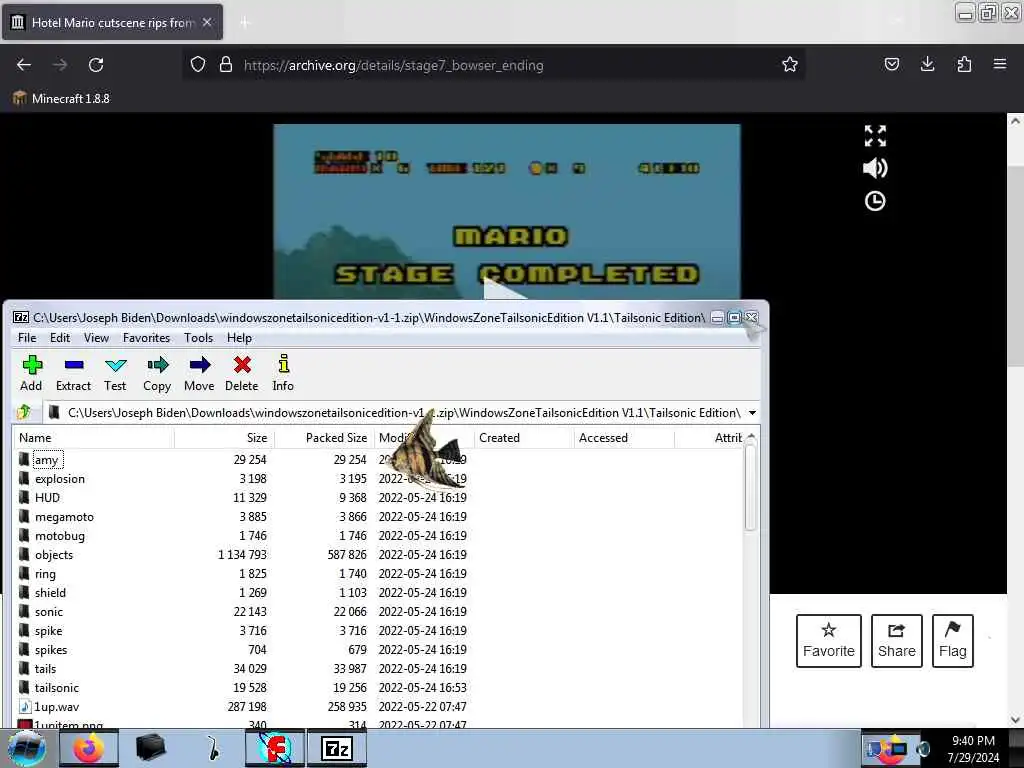Open the Minecraft 1.8.8 bookmark
The width and height of the screenshot is (1024, 768).
[61, 99]
